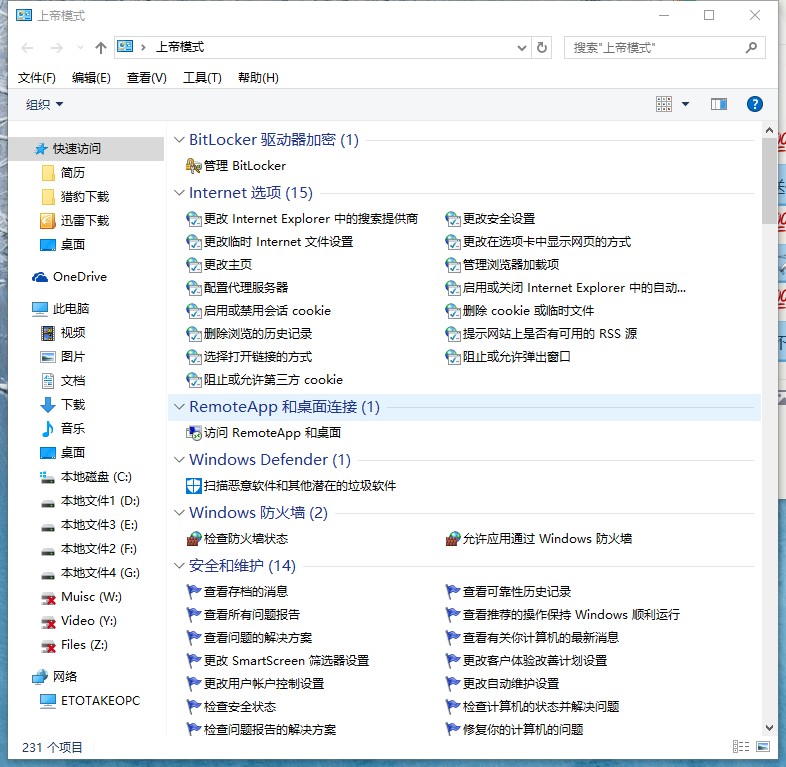Open 视频 library icon in sidebar
786x767 pixels.
(x=48, y=333)
